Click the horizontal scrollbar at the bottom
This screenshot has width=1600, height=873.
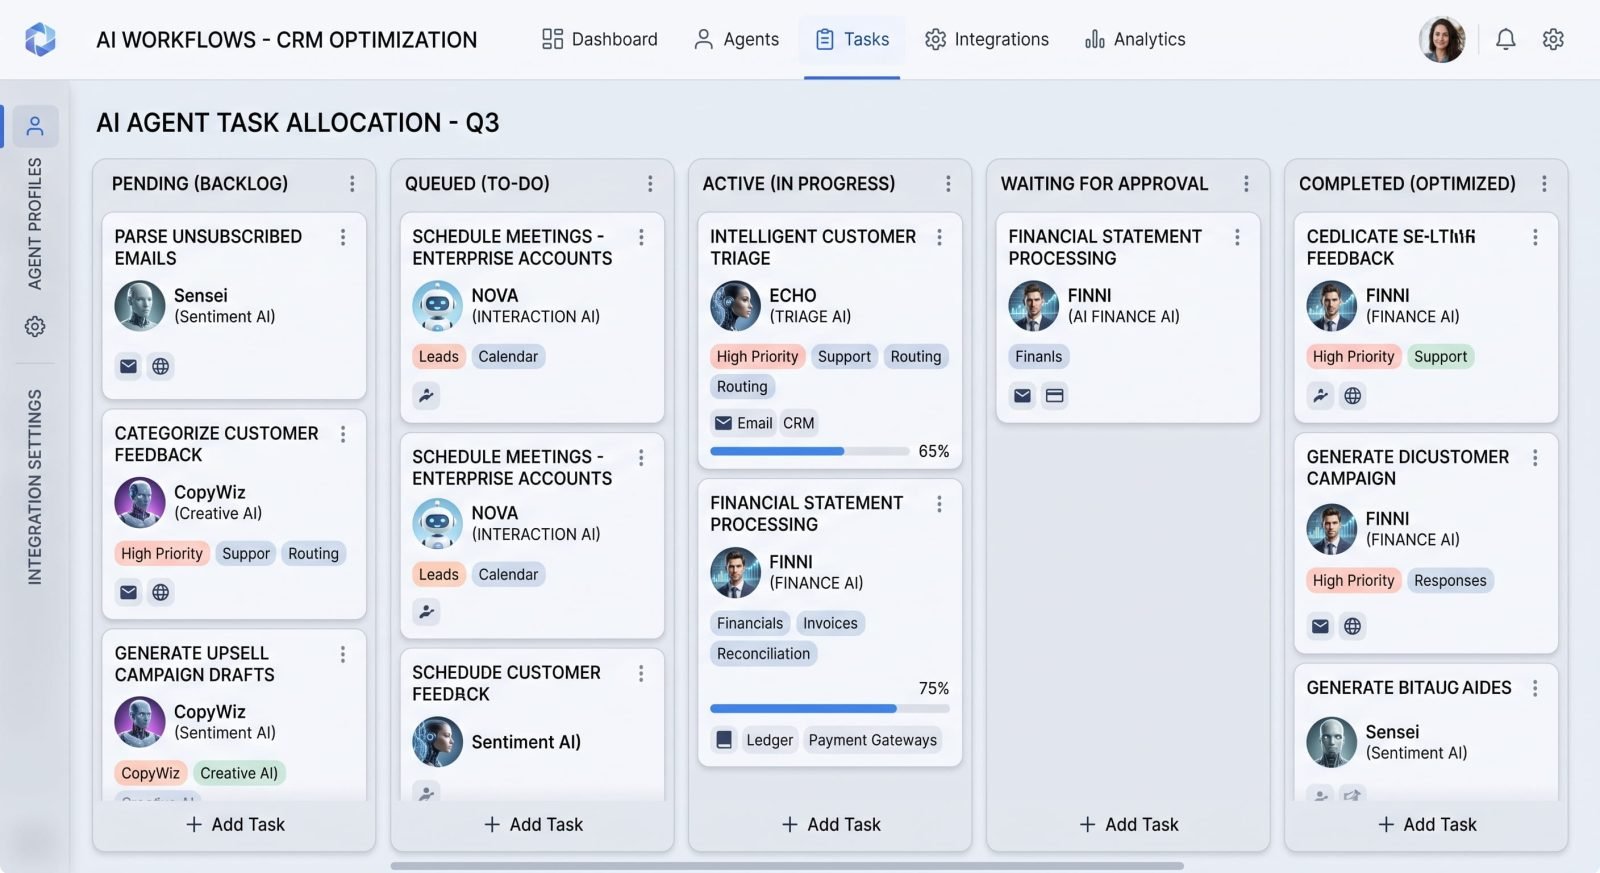coord(787,866)
